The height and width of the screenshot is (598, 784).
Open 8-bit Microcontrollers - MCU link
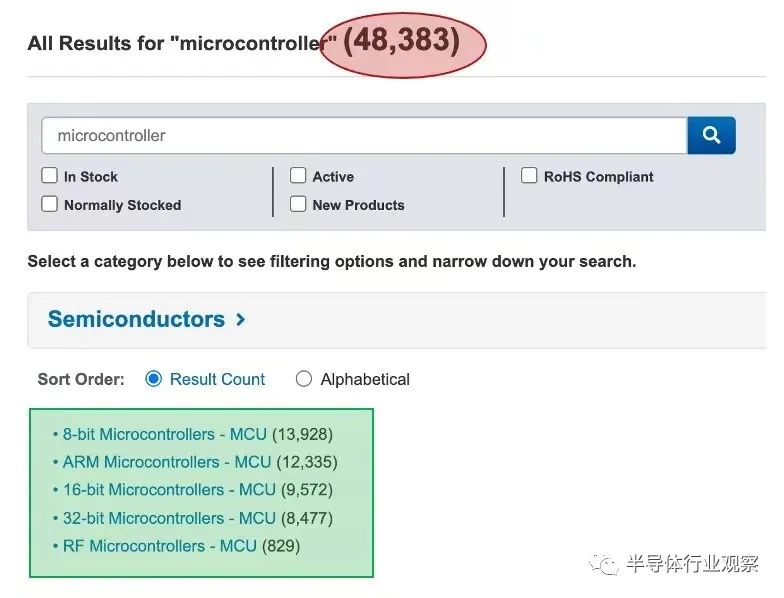[164, 434]
